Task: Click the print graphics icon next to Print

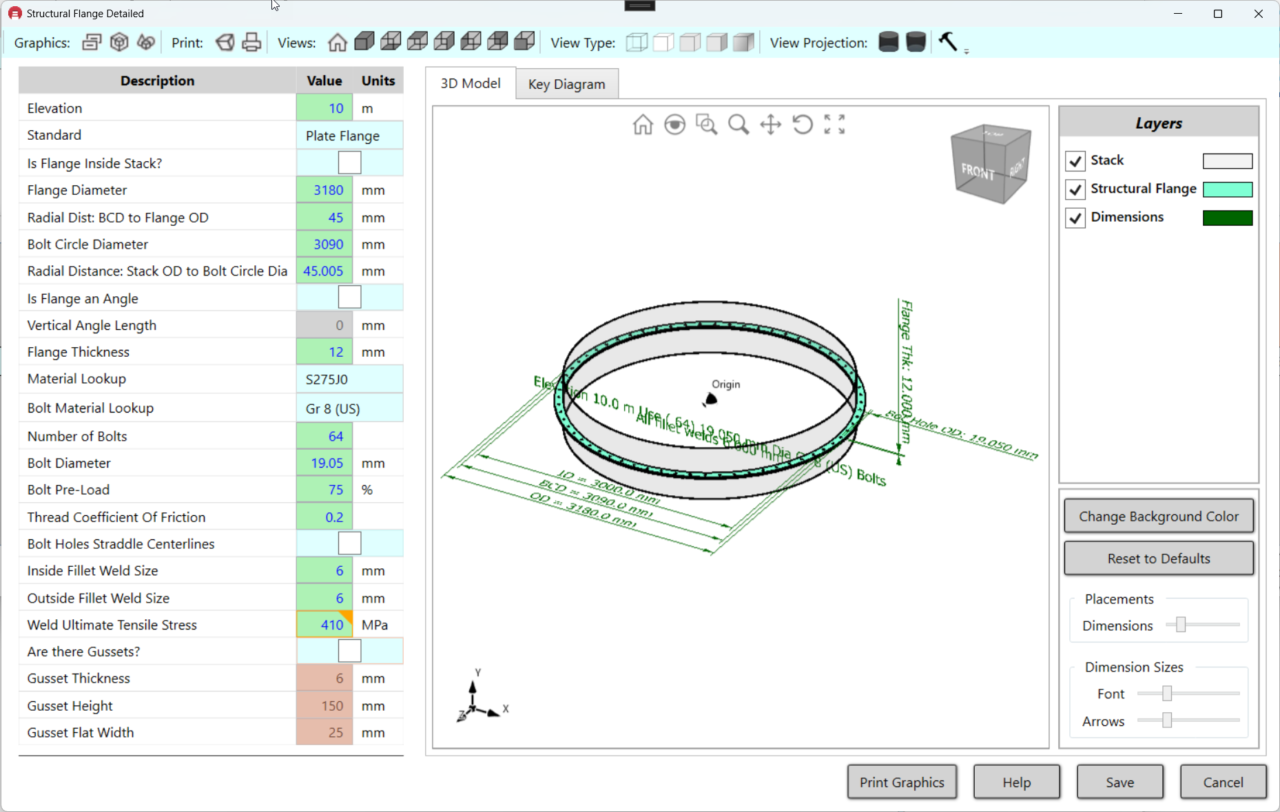Action: (224, 41)
